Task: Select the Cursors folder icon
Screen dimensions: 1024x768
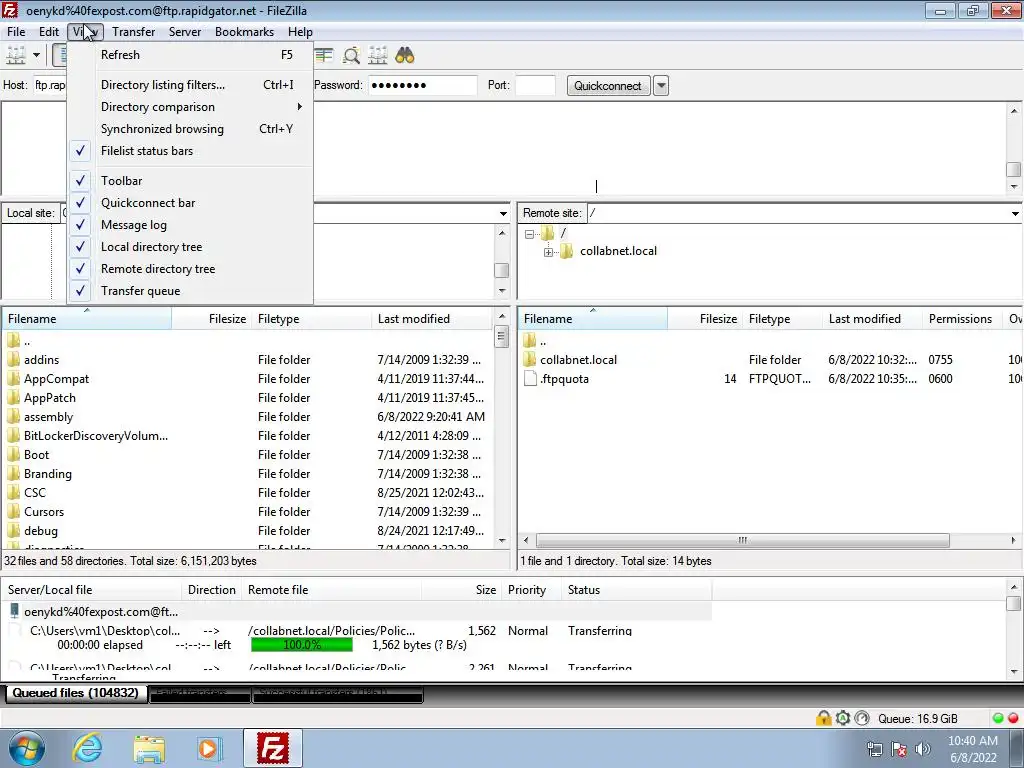Action: [13, 511]
